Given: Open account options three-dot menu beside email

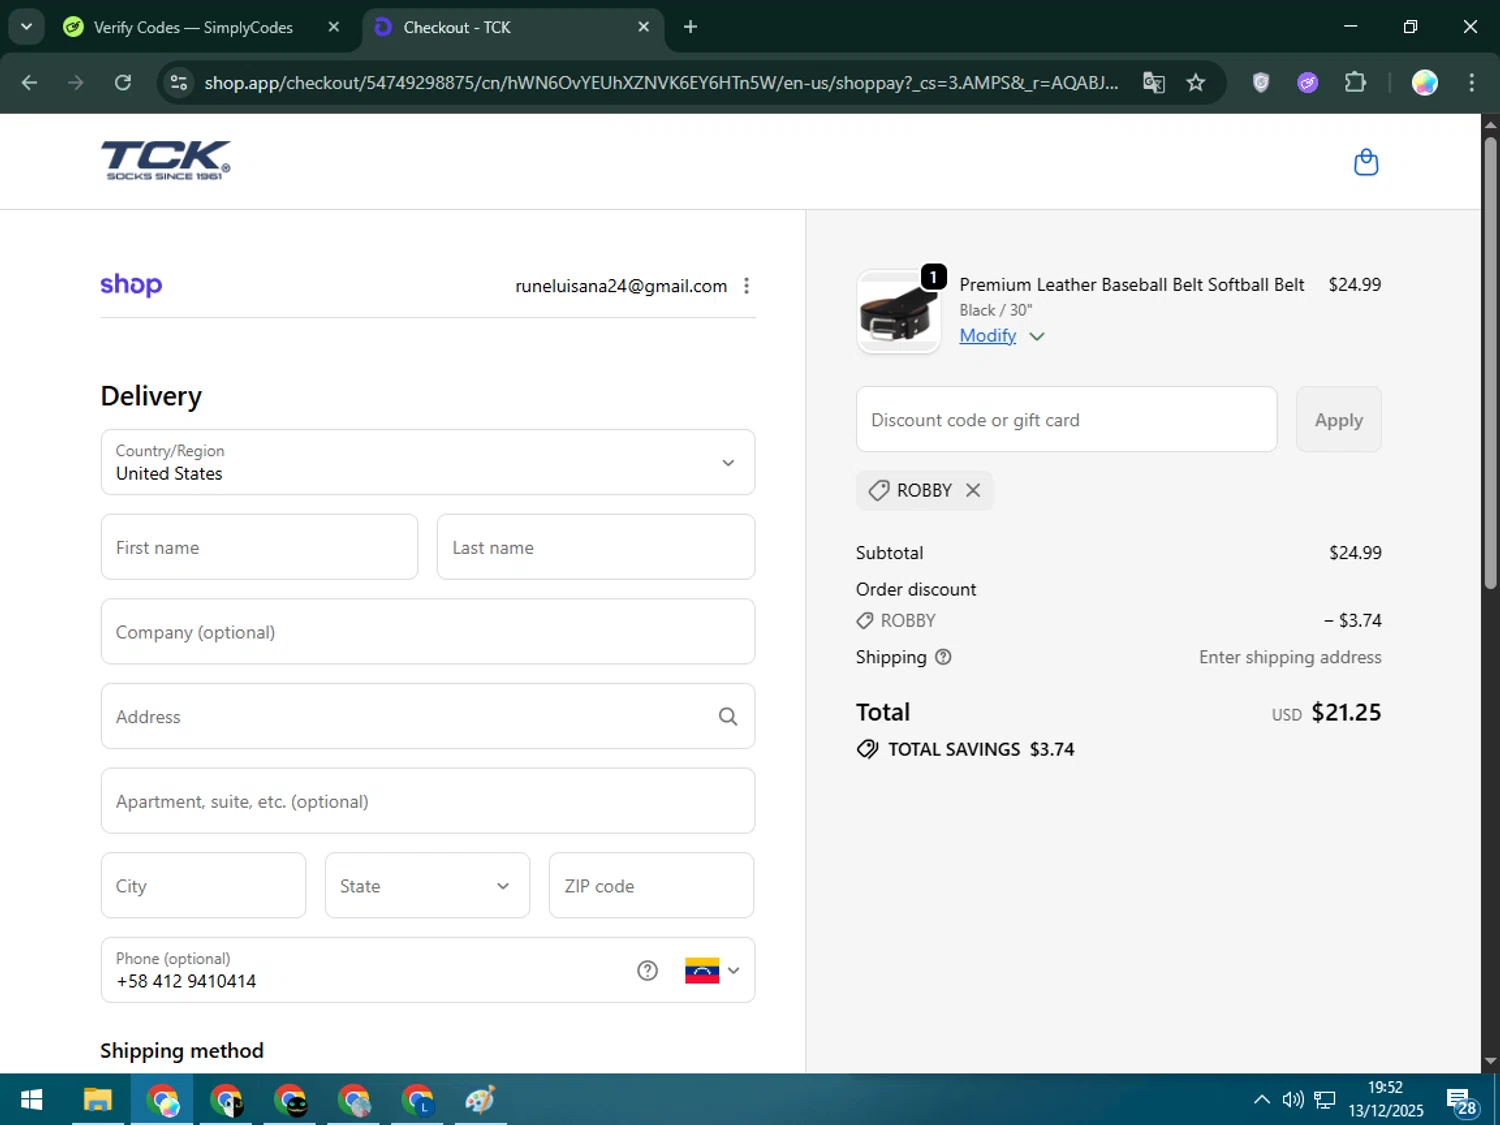Looking at the screenshot, I should tap(746, 286).
